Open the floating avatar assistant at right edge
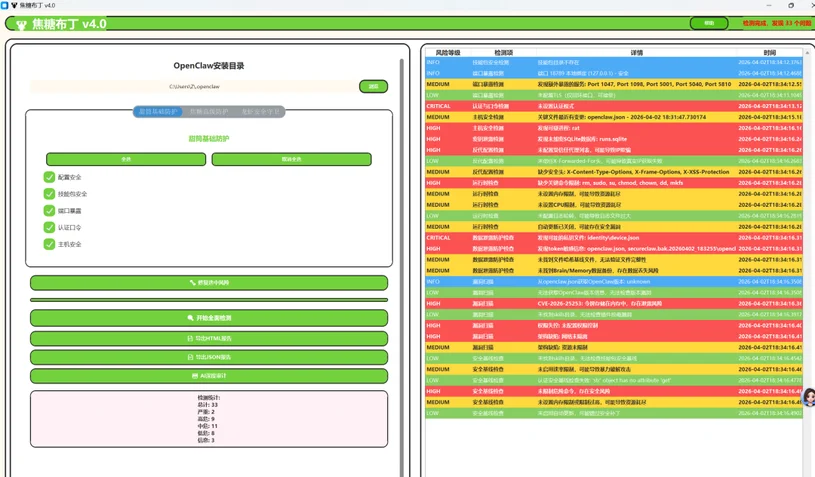 (809, 398)
